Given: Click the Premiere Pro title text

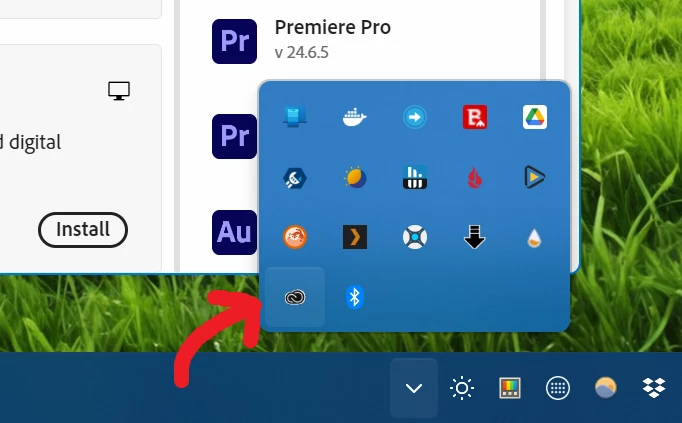Looking at the screenshot, I should click(333, 27).
